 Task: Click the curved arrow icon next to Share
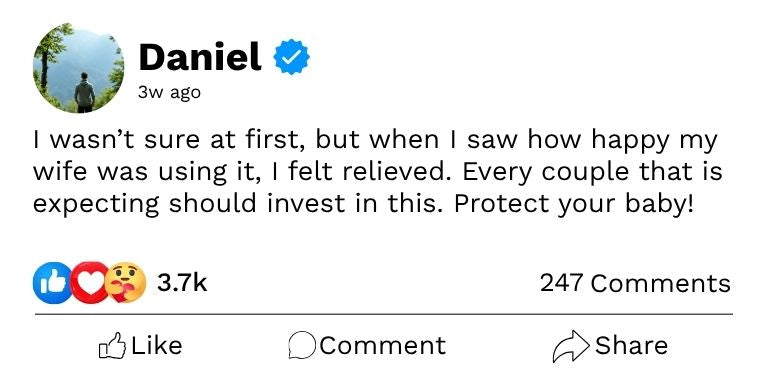point(571,346)
